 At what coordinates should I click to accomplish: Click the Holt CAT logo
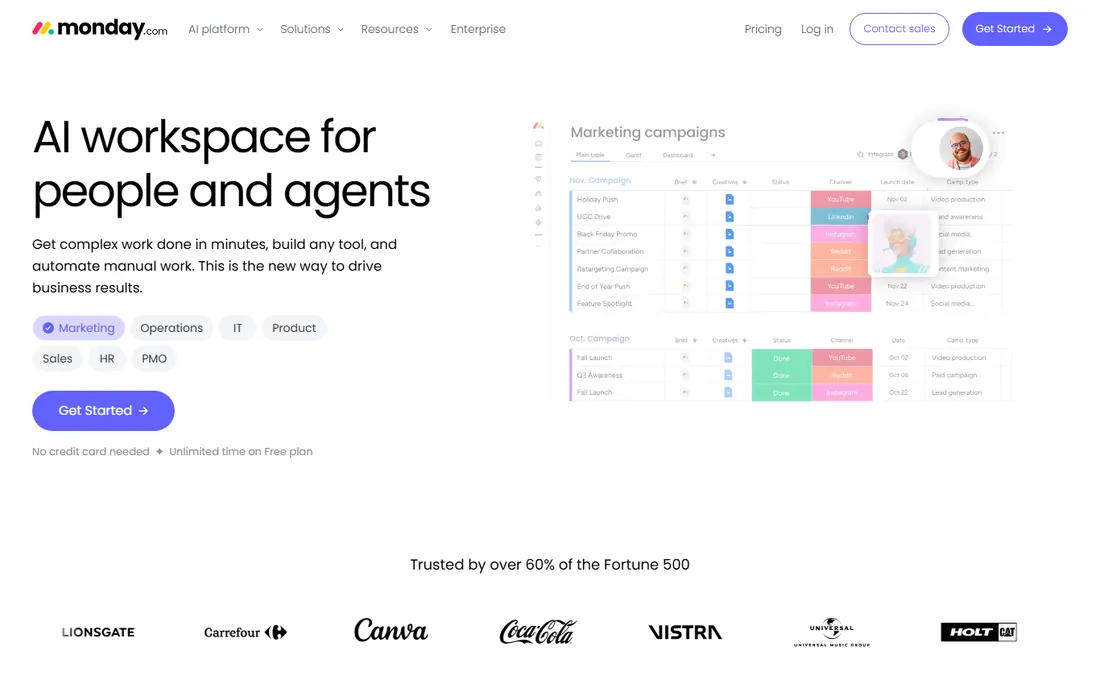[x=979, y=632]
